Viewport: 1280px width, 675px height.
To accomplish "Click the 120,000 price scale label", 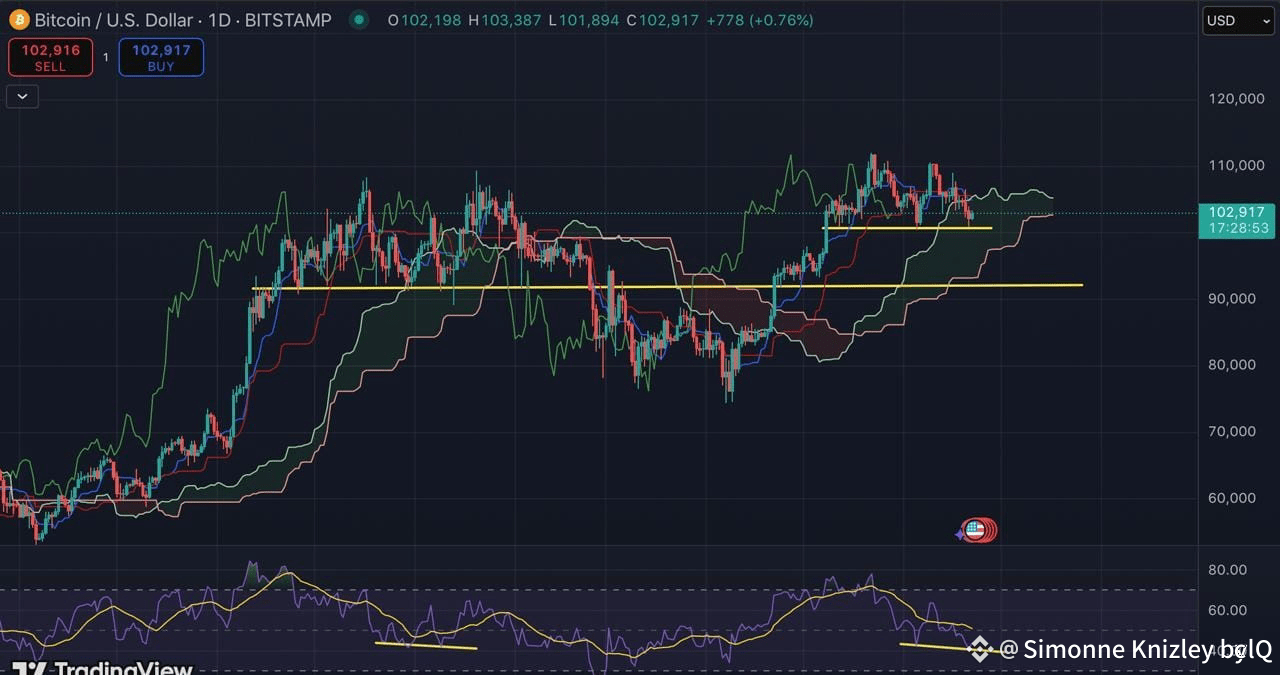I will click(x=1236, y=98).
